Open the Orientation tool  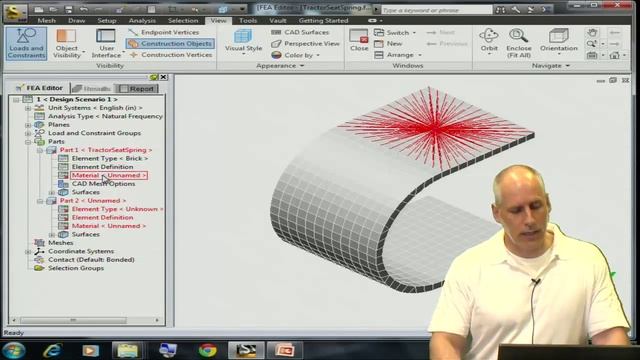coord(559,42)
